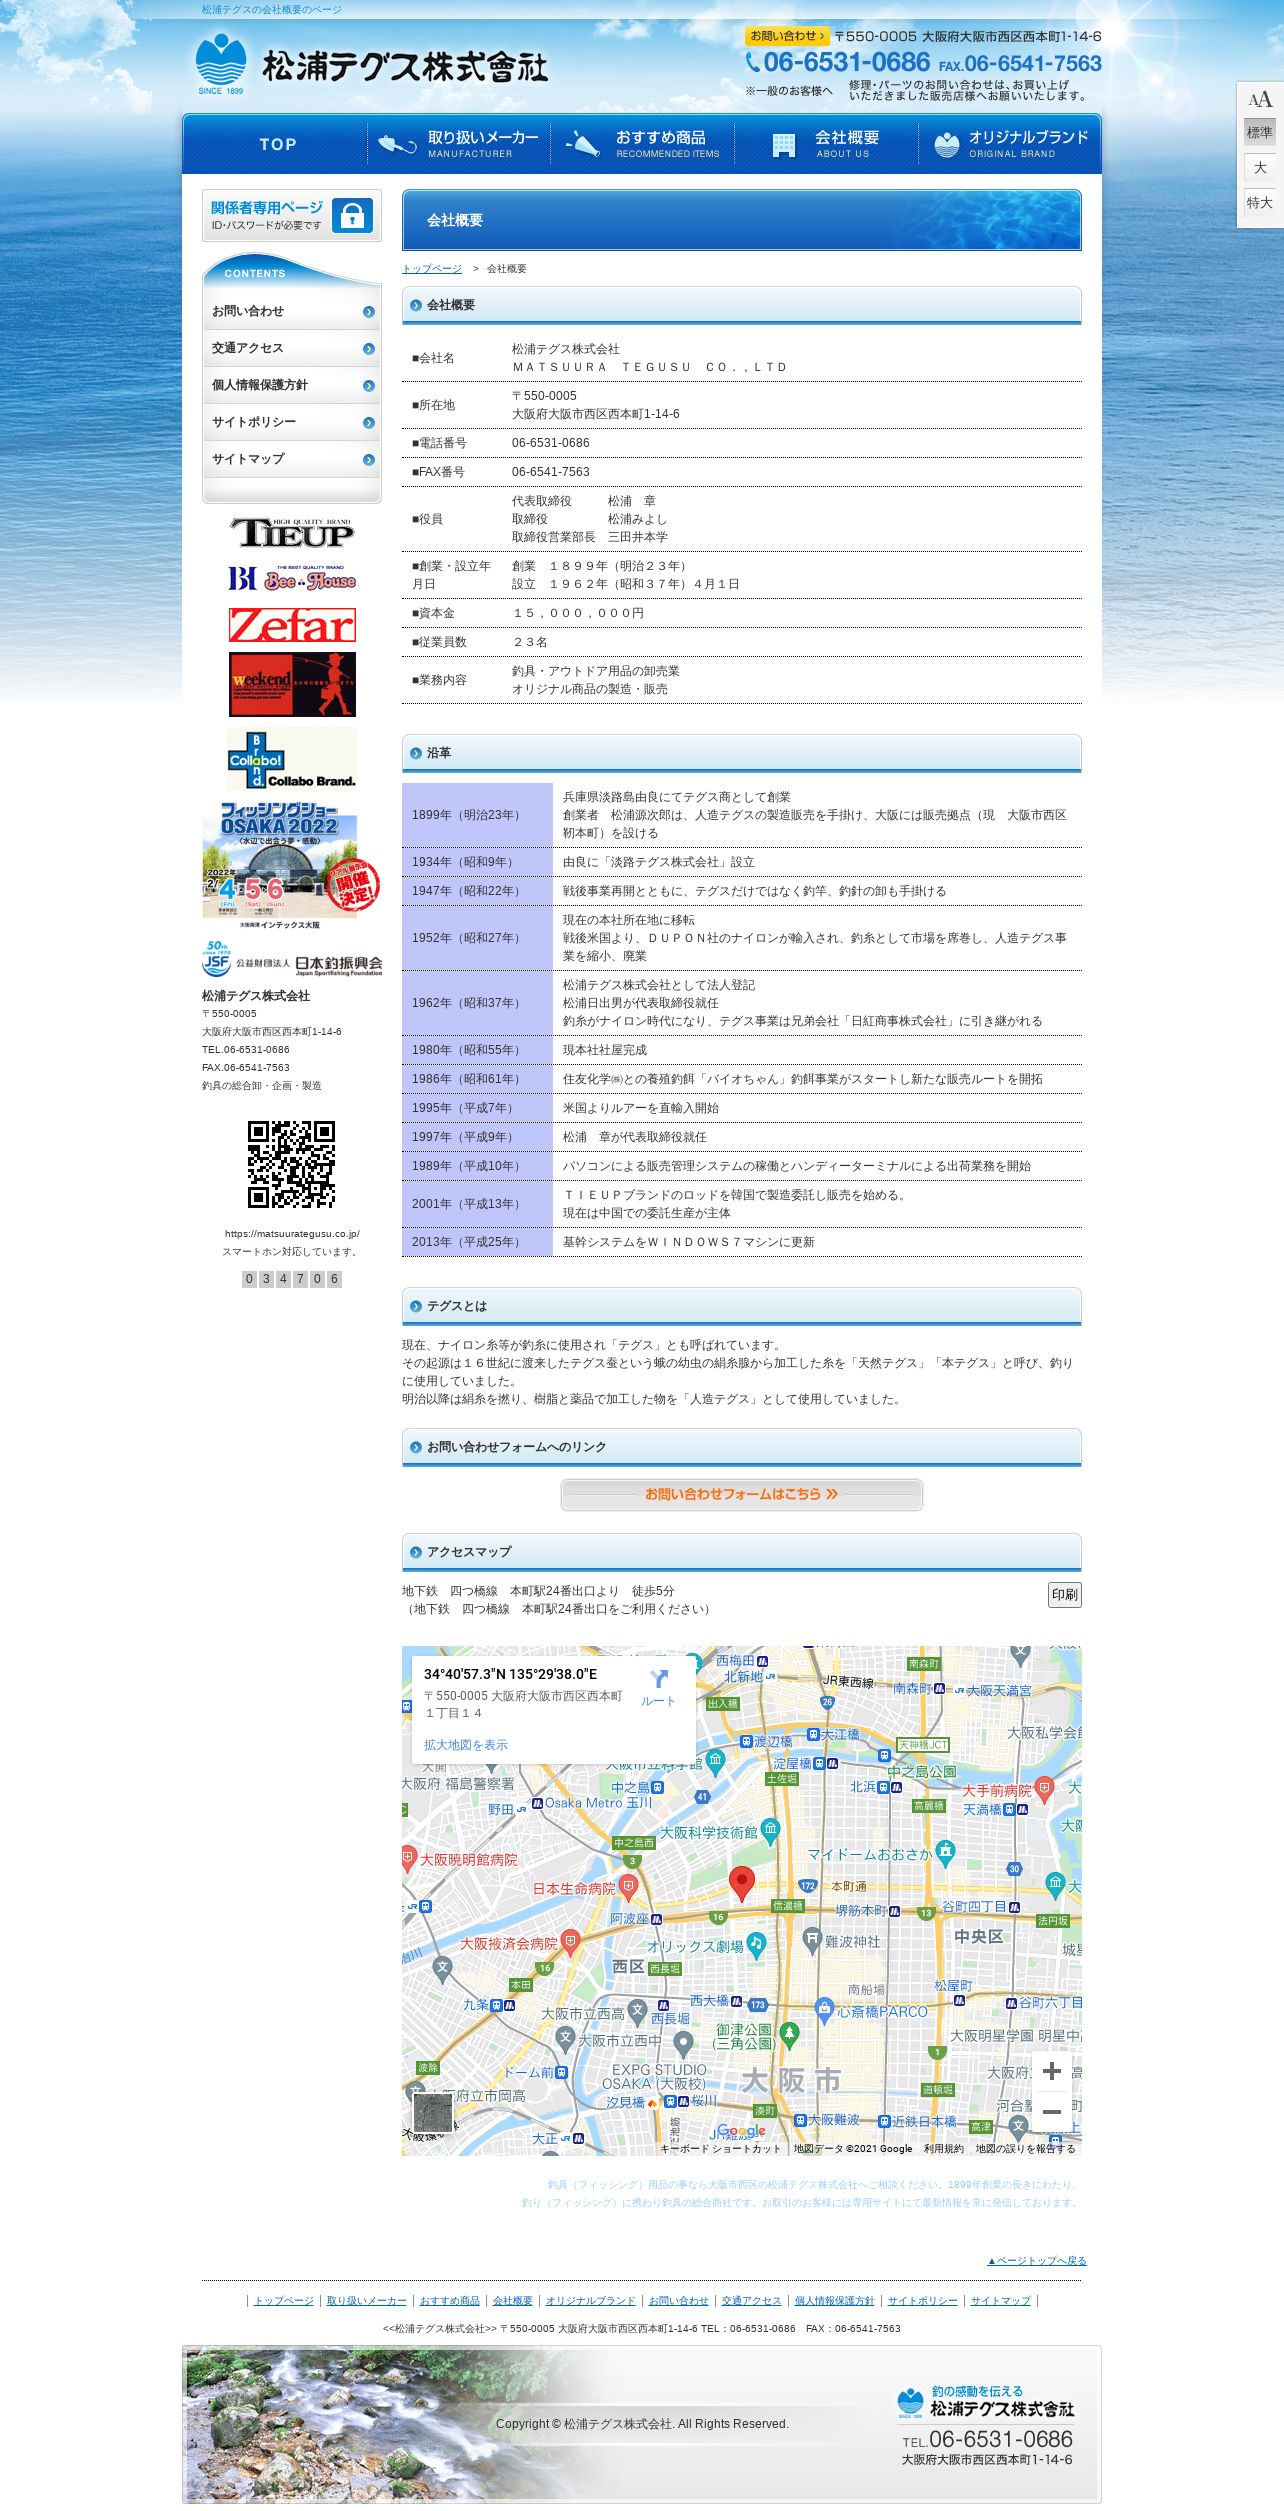Open サイトポリシー in sidebar contents
The height and width of the screenshot is (2511, 1284).
click(x=292, y=422)
